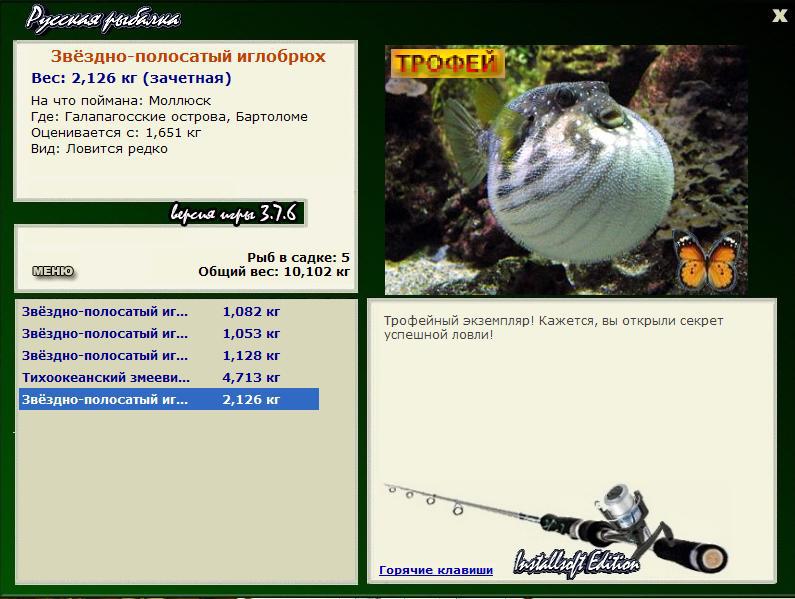Click the Вес: 2,126 кг (зачетная) text
795x599 pixels.
point(131,78)
